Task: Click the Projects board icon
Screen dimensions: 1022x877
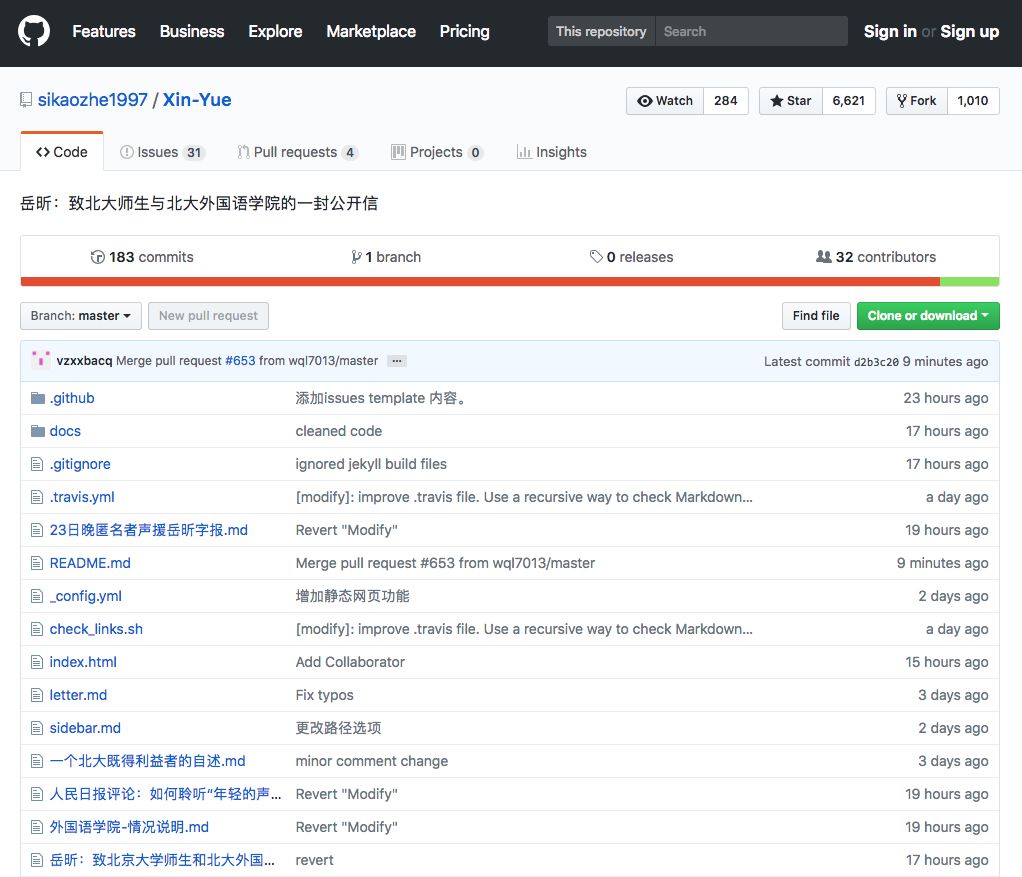Action: click(398, 152)
